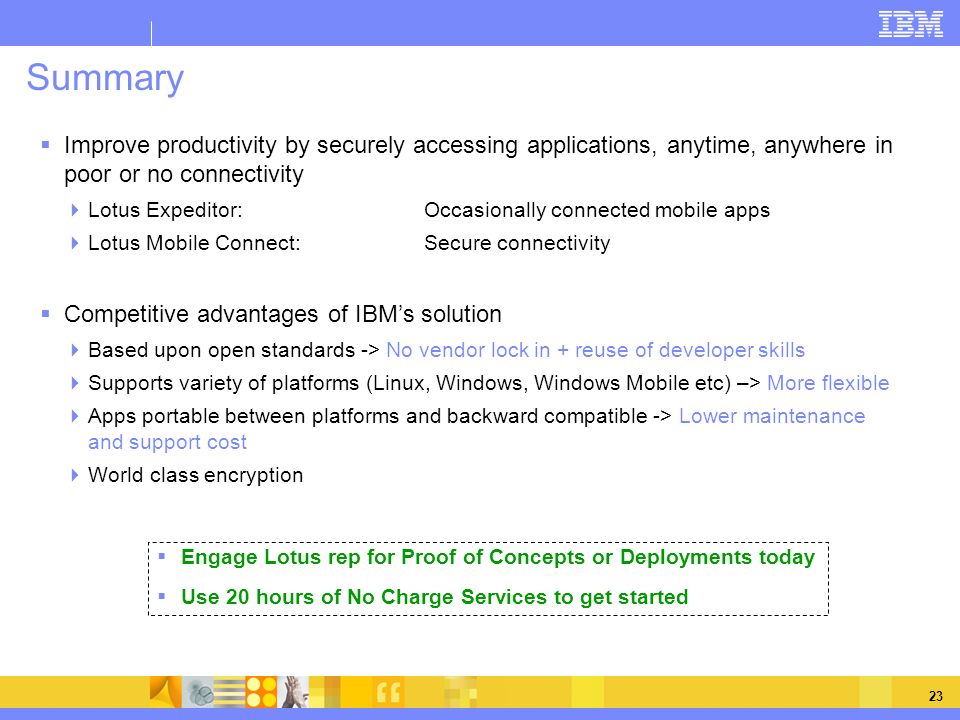Click the text "World class encryption"

click(x=195, y=475)
